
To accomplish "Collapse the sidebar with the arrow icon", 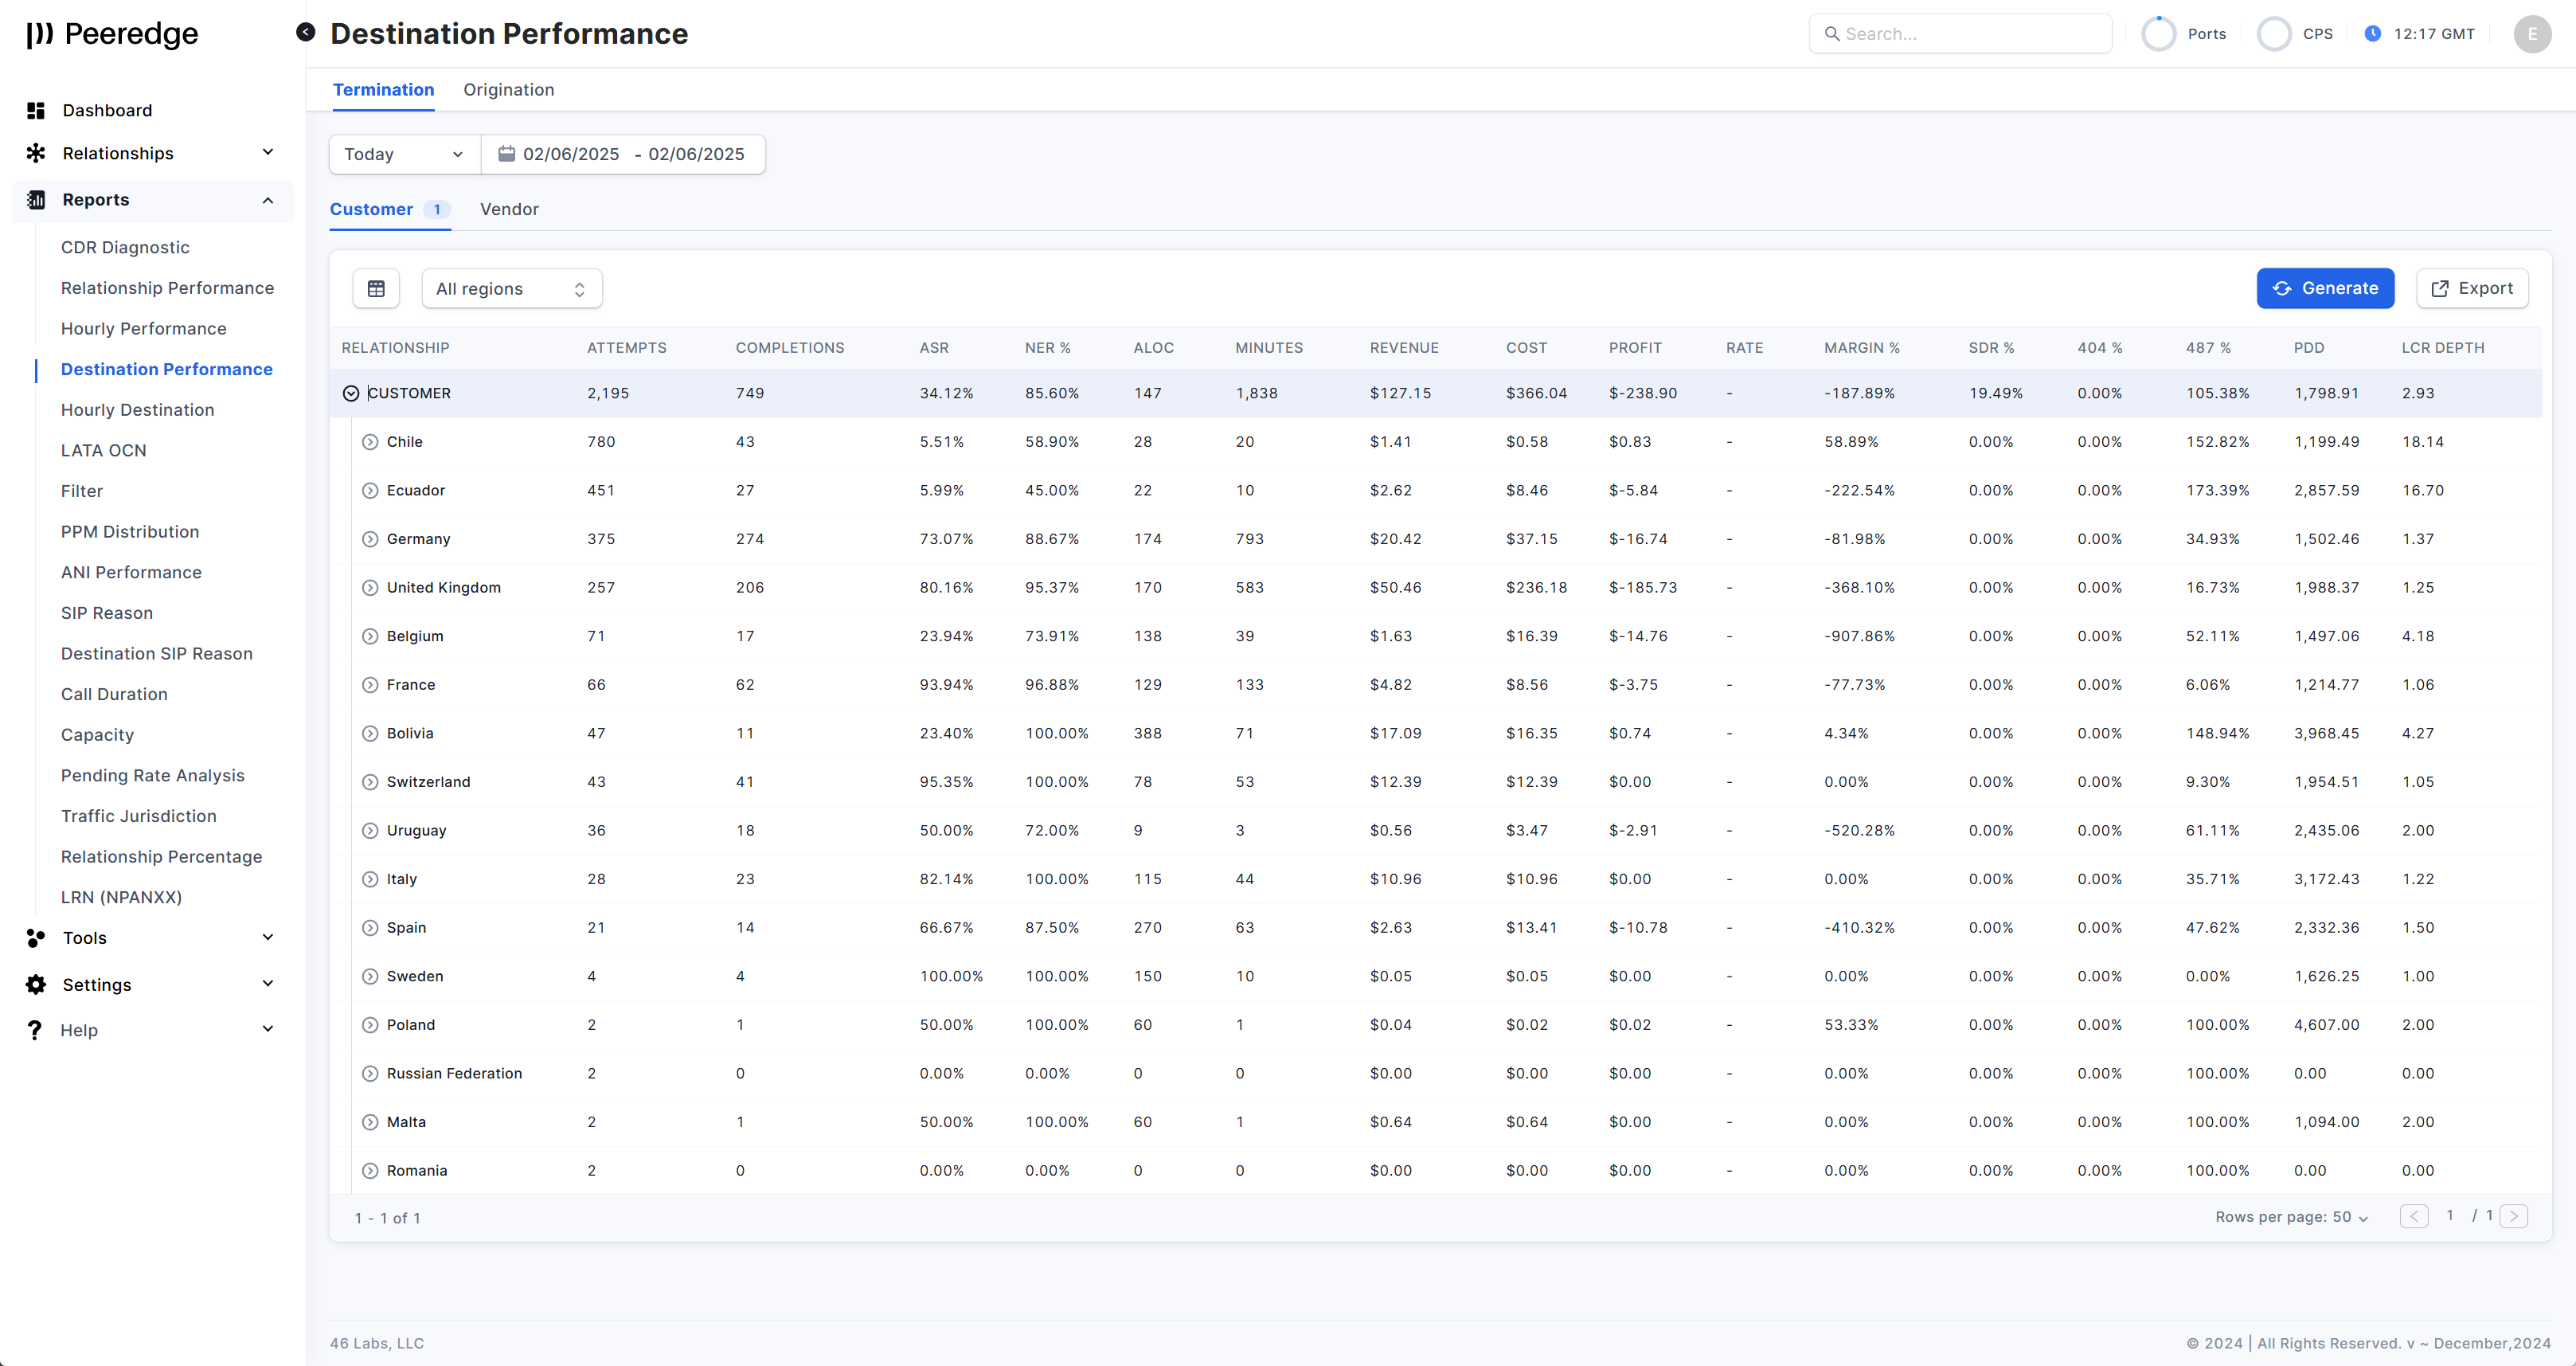I will click(x=306, y=33).
